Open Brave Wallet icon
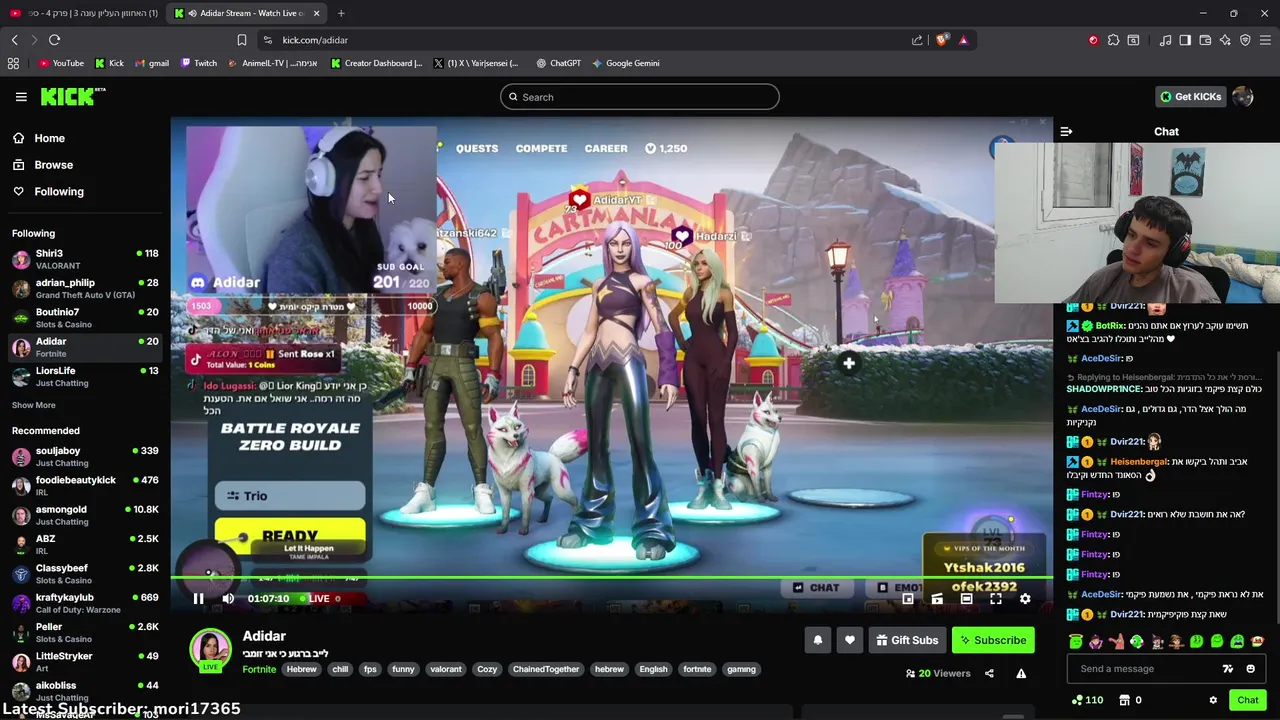Screen dimensions: 1280x720 [1205, 40]
